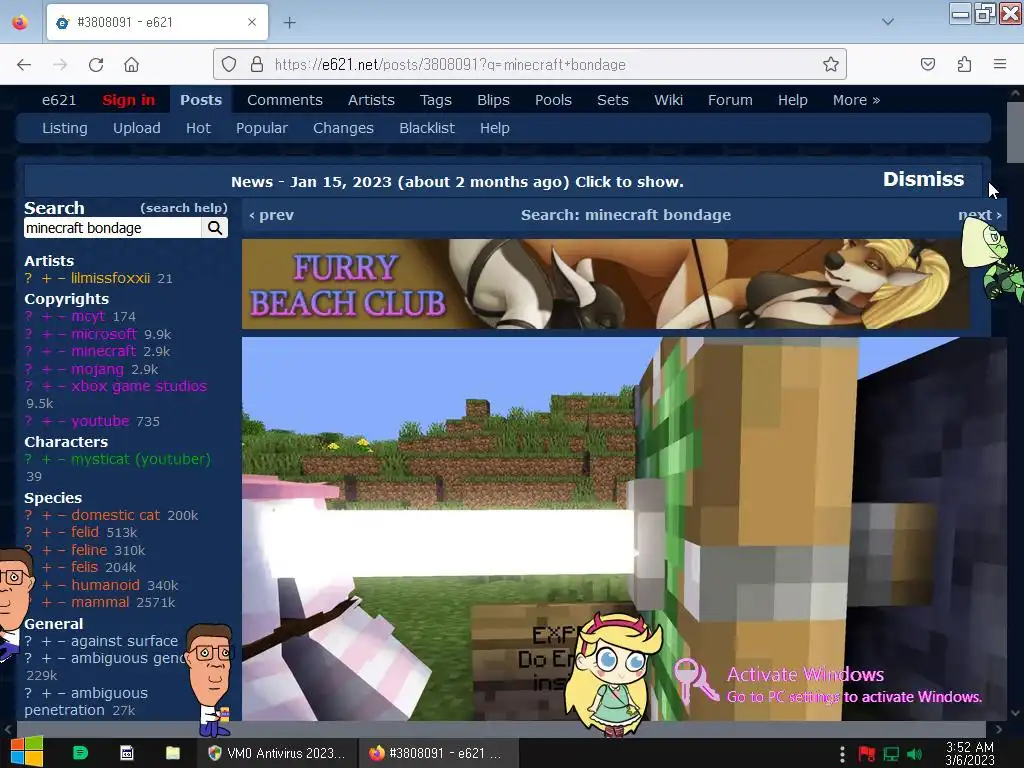Close the #3808091 - e621 tab
Viewport: 1024px width, 768px height.
pos(252,22)
